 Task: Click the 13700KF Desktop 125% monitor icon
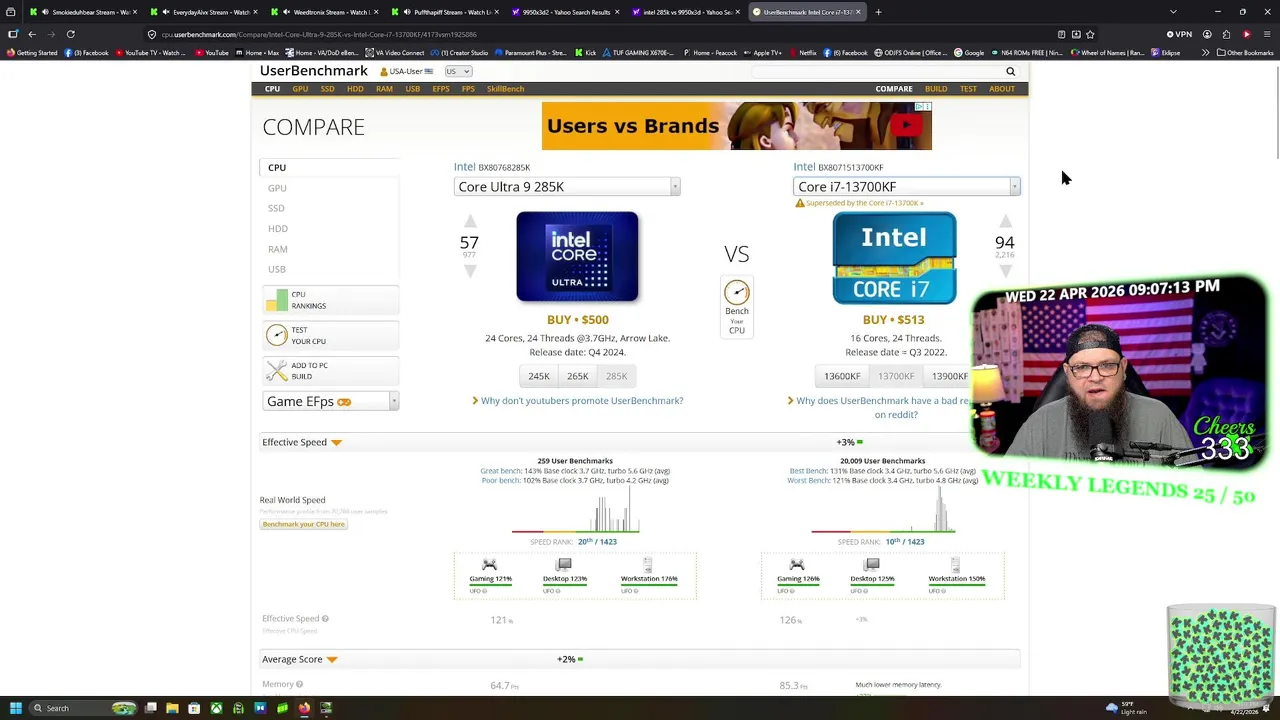tap(872, 565)
